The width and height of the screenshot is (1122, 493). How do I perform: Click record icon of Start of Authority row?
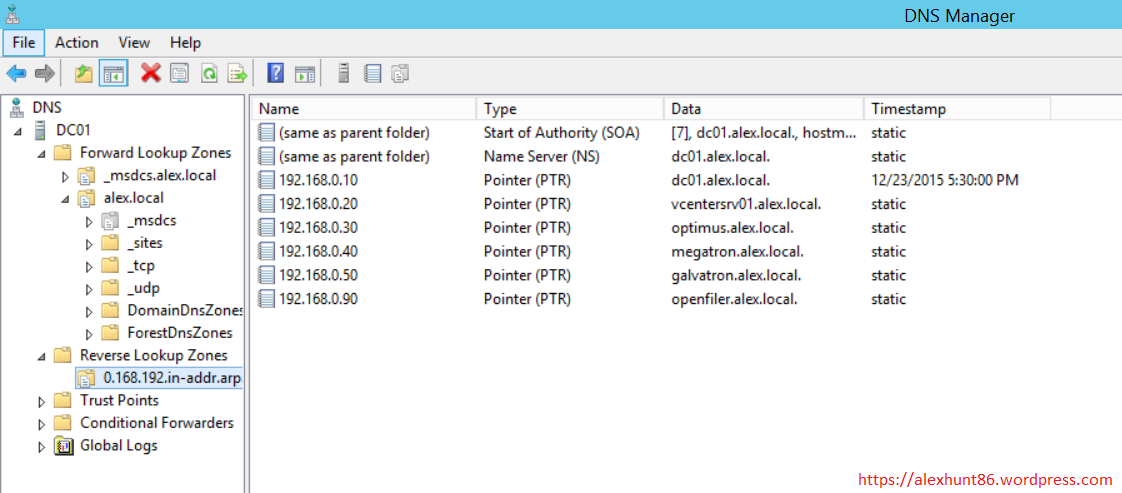[266, 132]
